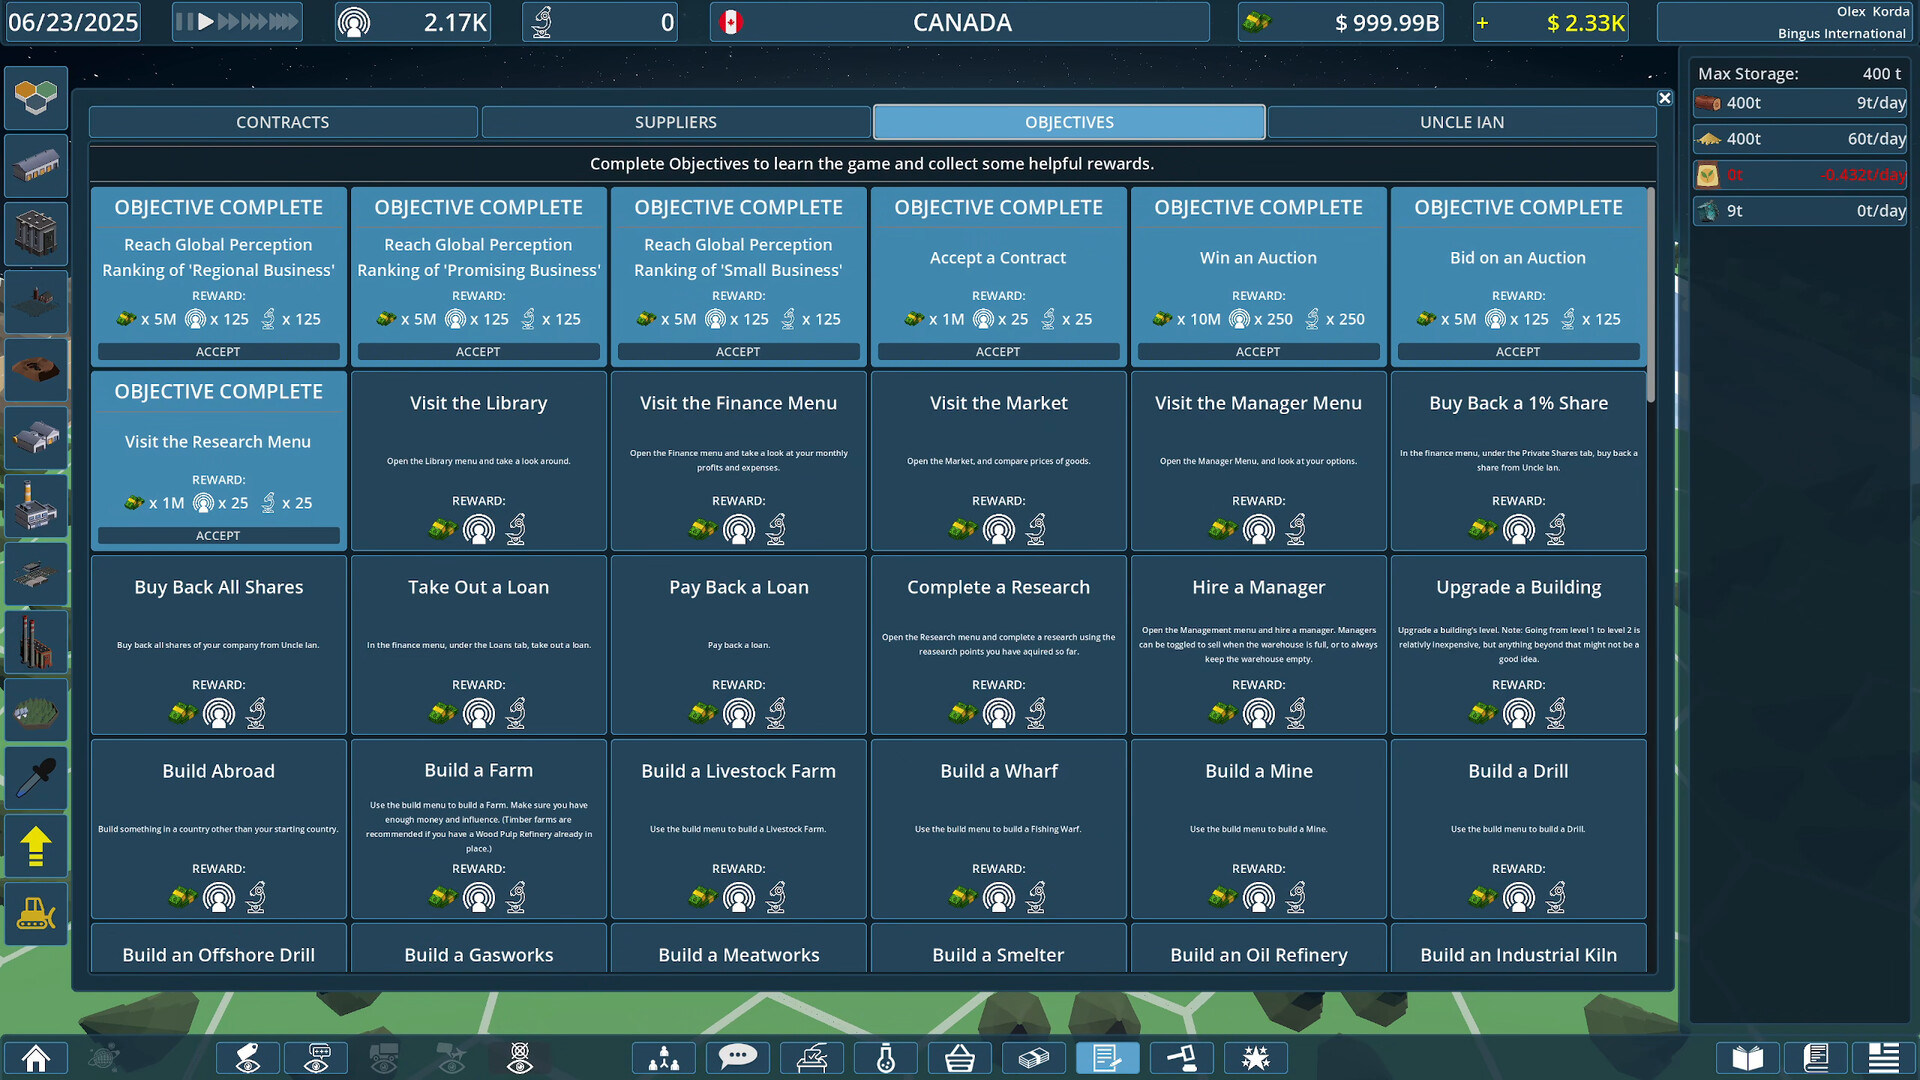Switch to the SUPPLIERS tab
Image resolution: width=1920 pixels, height=1080 pixels.
coord(676,121)
